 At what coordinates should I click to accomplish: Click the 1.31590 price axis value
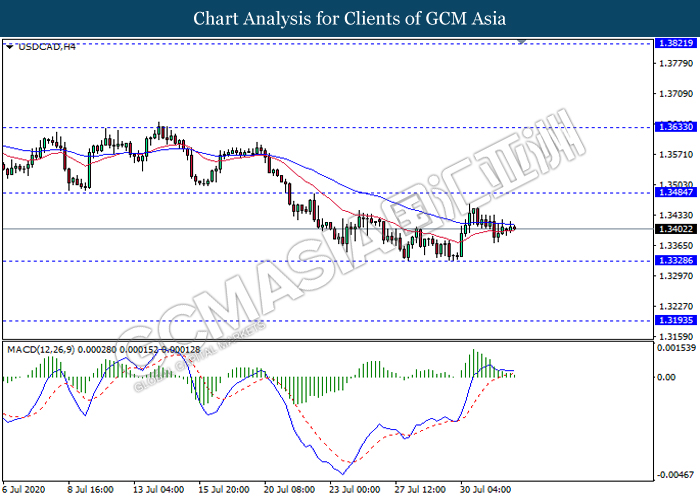(x=676, y=337)
